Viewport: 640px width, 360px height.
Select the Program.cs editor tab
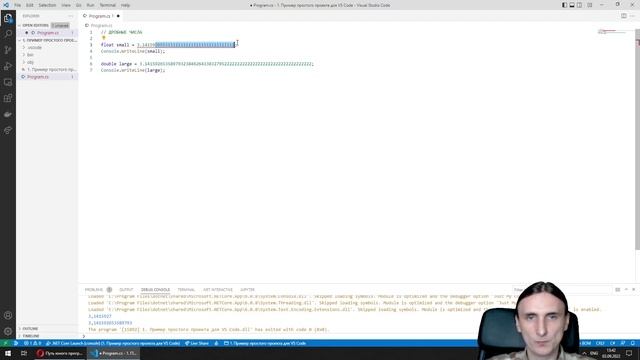102,16
